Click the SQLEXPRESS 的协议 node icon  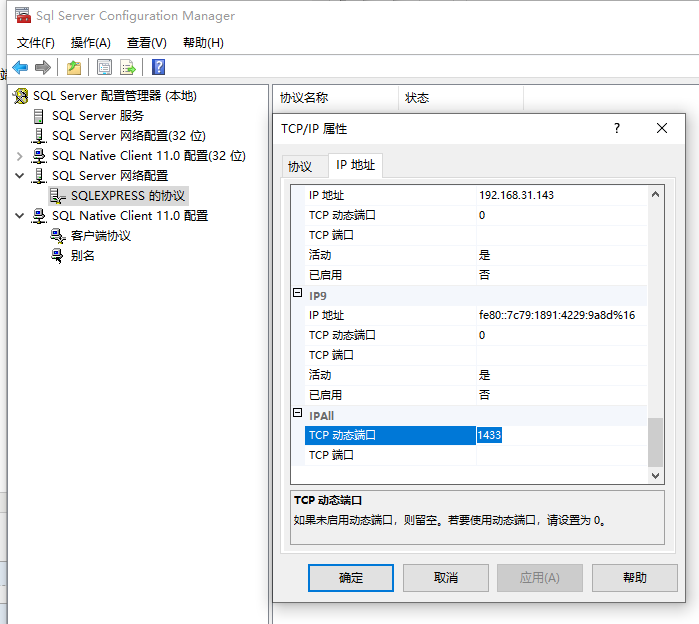click(x=58, y=196)
